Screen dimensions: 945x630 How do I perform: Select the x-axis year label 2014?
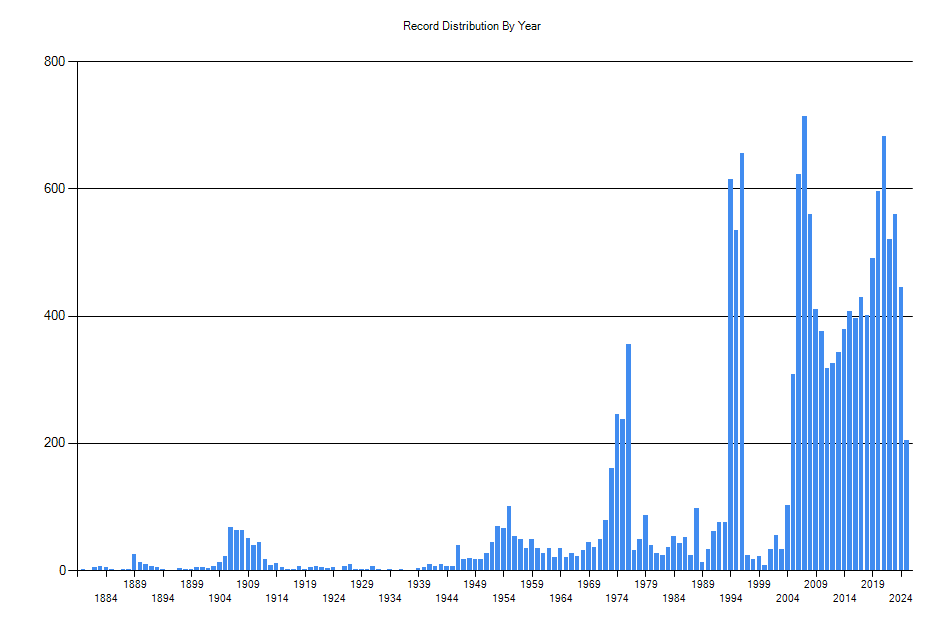pyautogui.click(x=844, y=598)
